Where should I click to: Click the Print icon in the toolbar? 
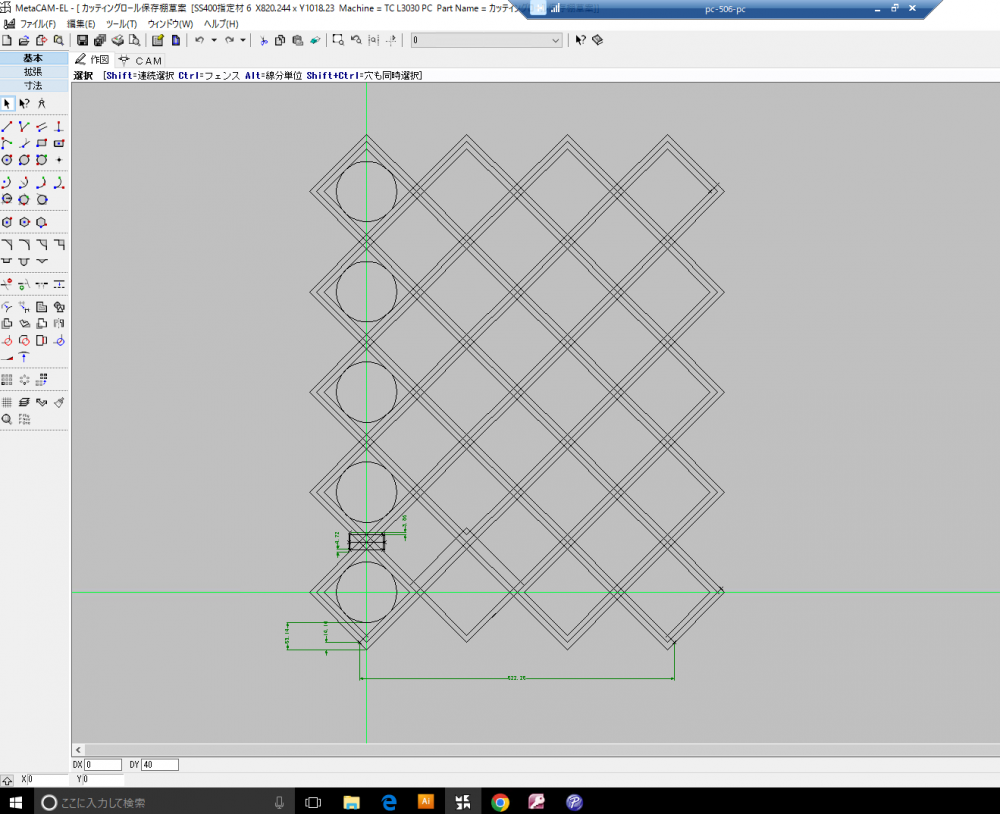click(116, 41)
